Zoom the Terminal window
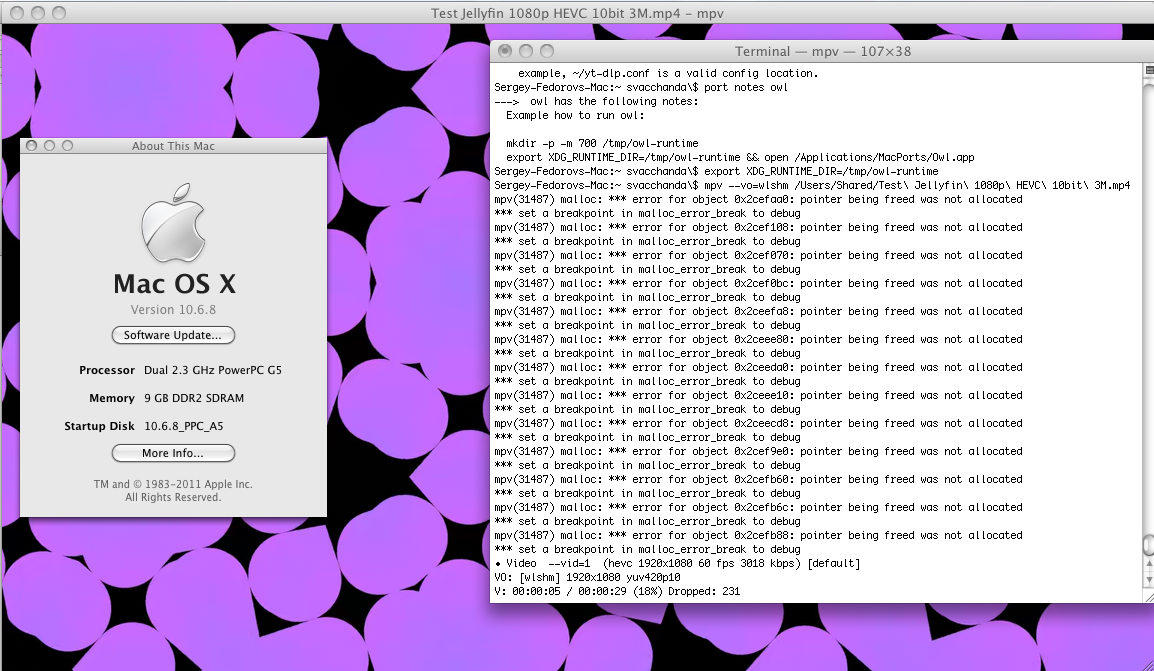 click(546, 51)
